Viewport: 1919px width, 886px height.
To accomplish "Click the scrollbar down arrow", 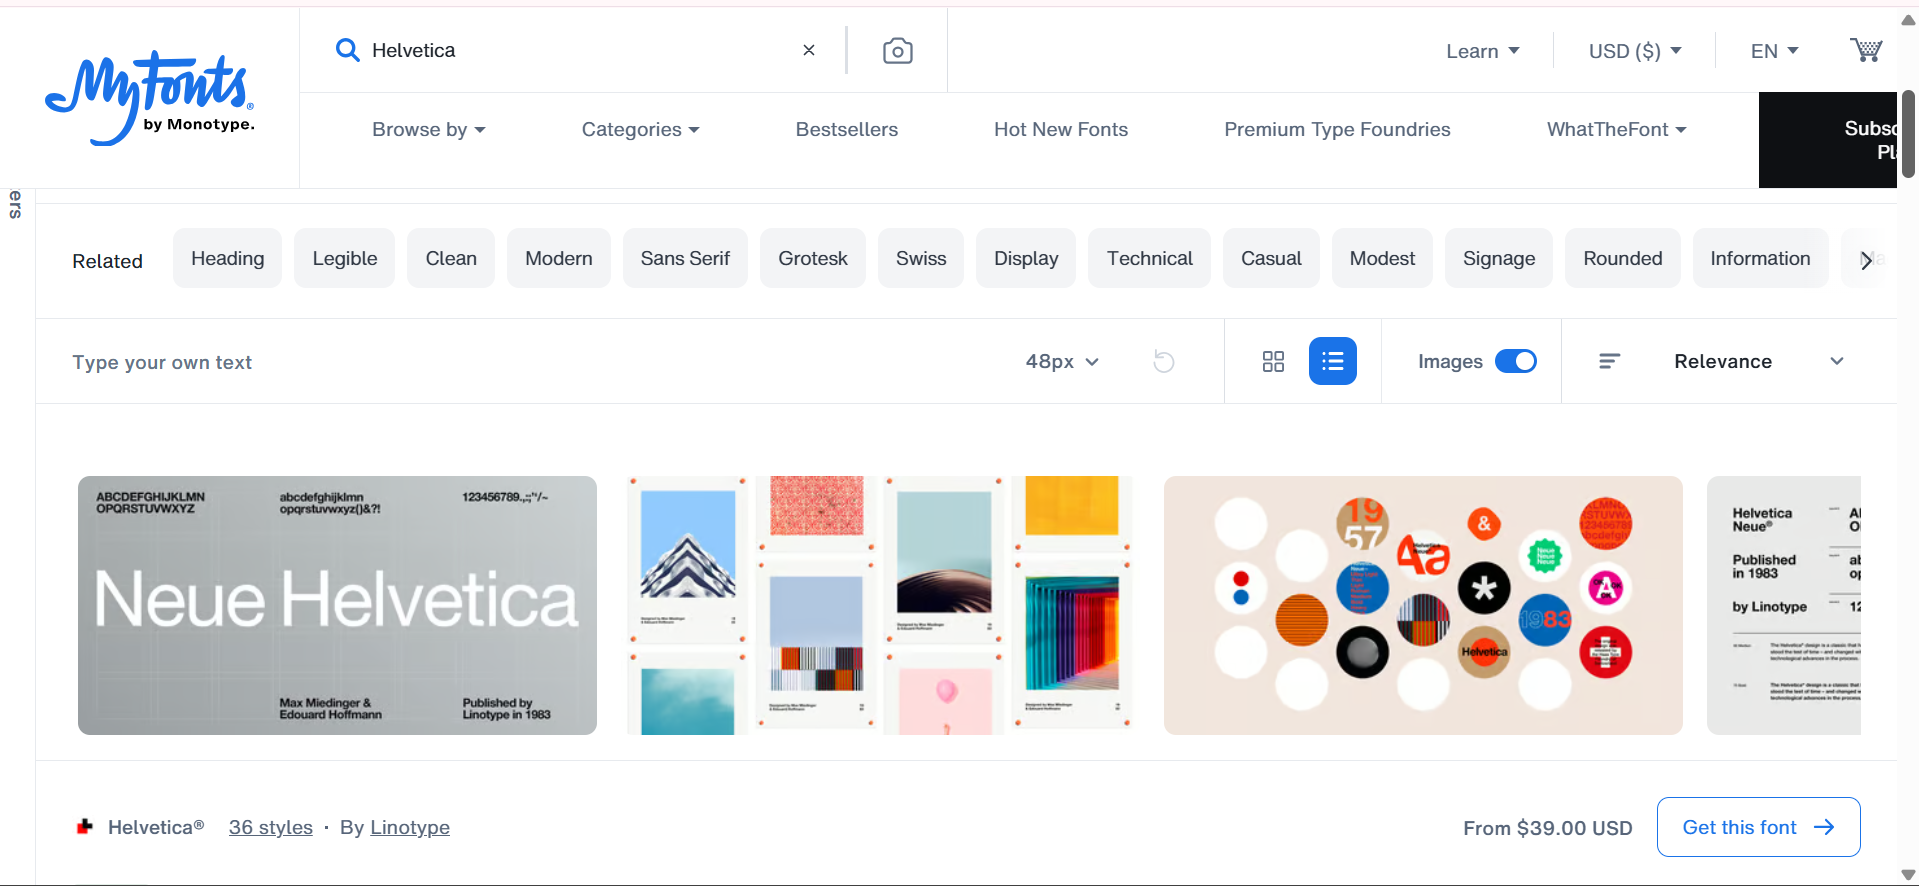I will point(1908,875).
